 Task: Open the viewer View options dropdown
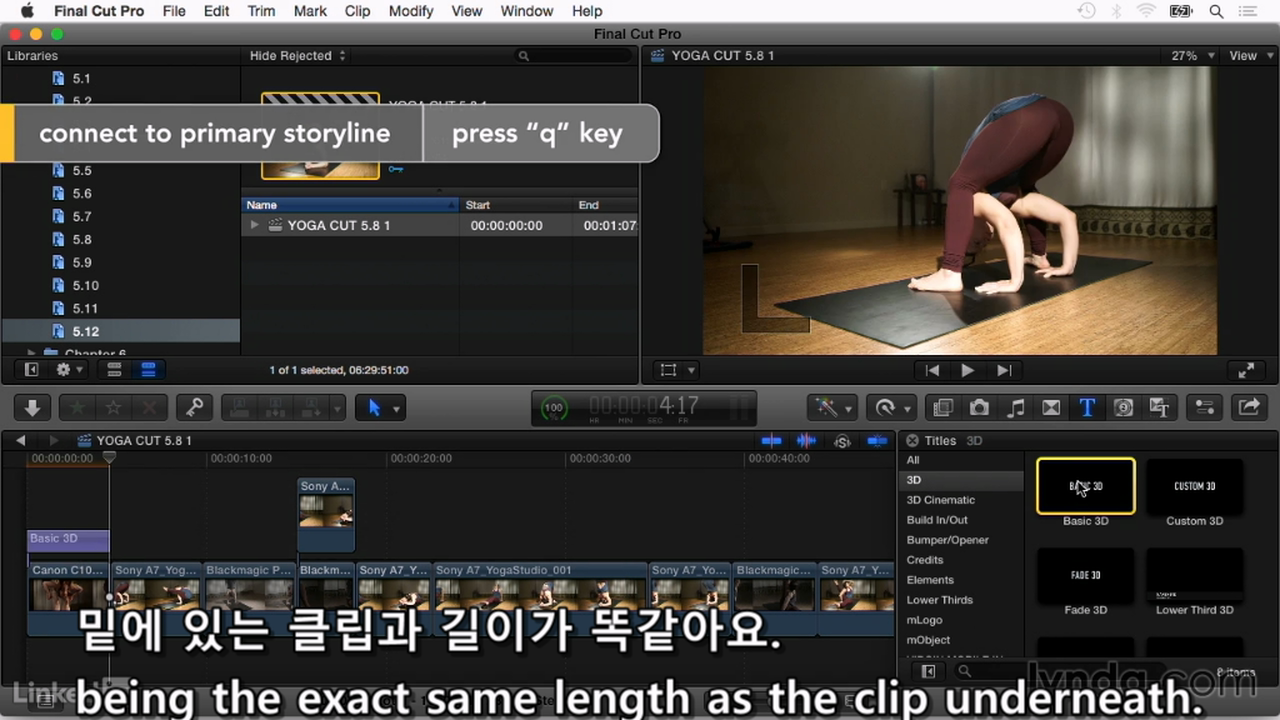(x=1249, y=56)
